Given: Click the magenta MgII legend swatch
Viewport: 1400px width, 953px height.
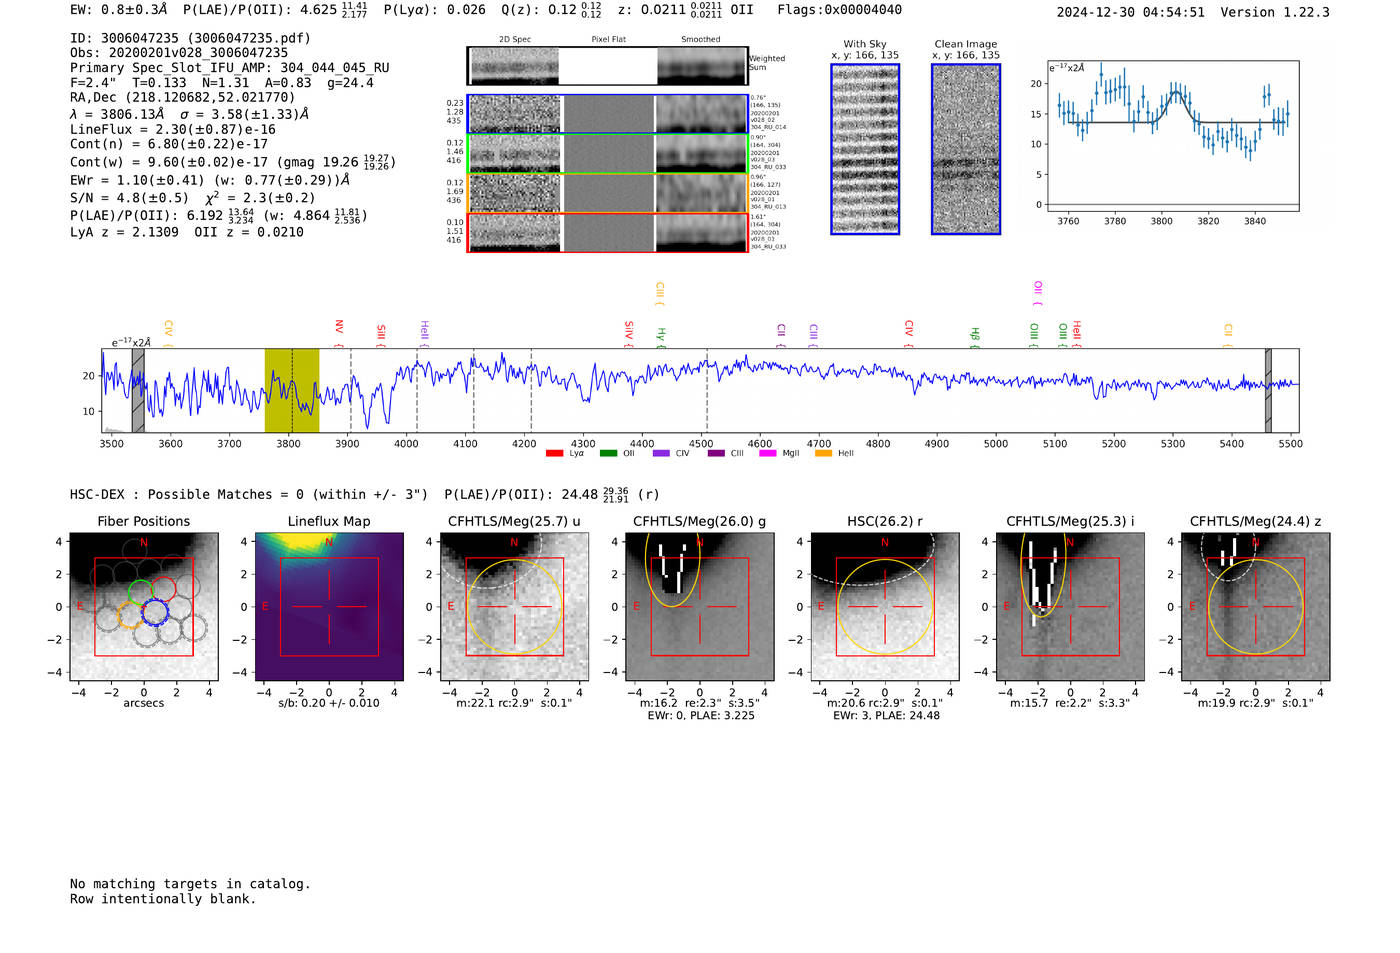Looking at the screenshot, I should tap(768, 454).
